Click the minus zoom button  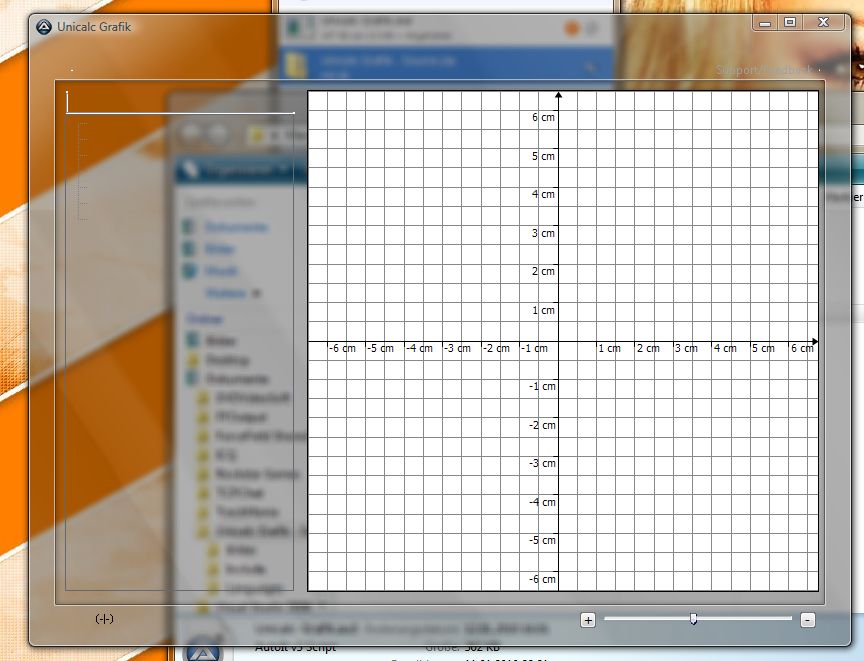pyautogui.click(x=808, y=620)
